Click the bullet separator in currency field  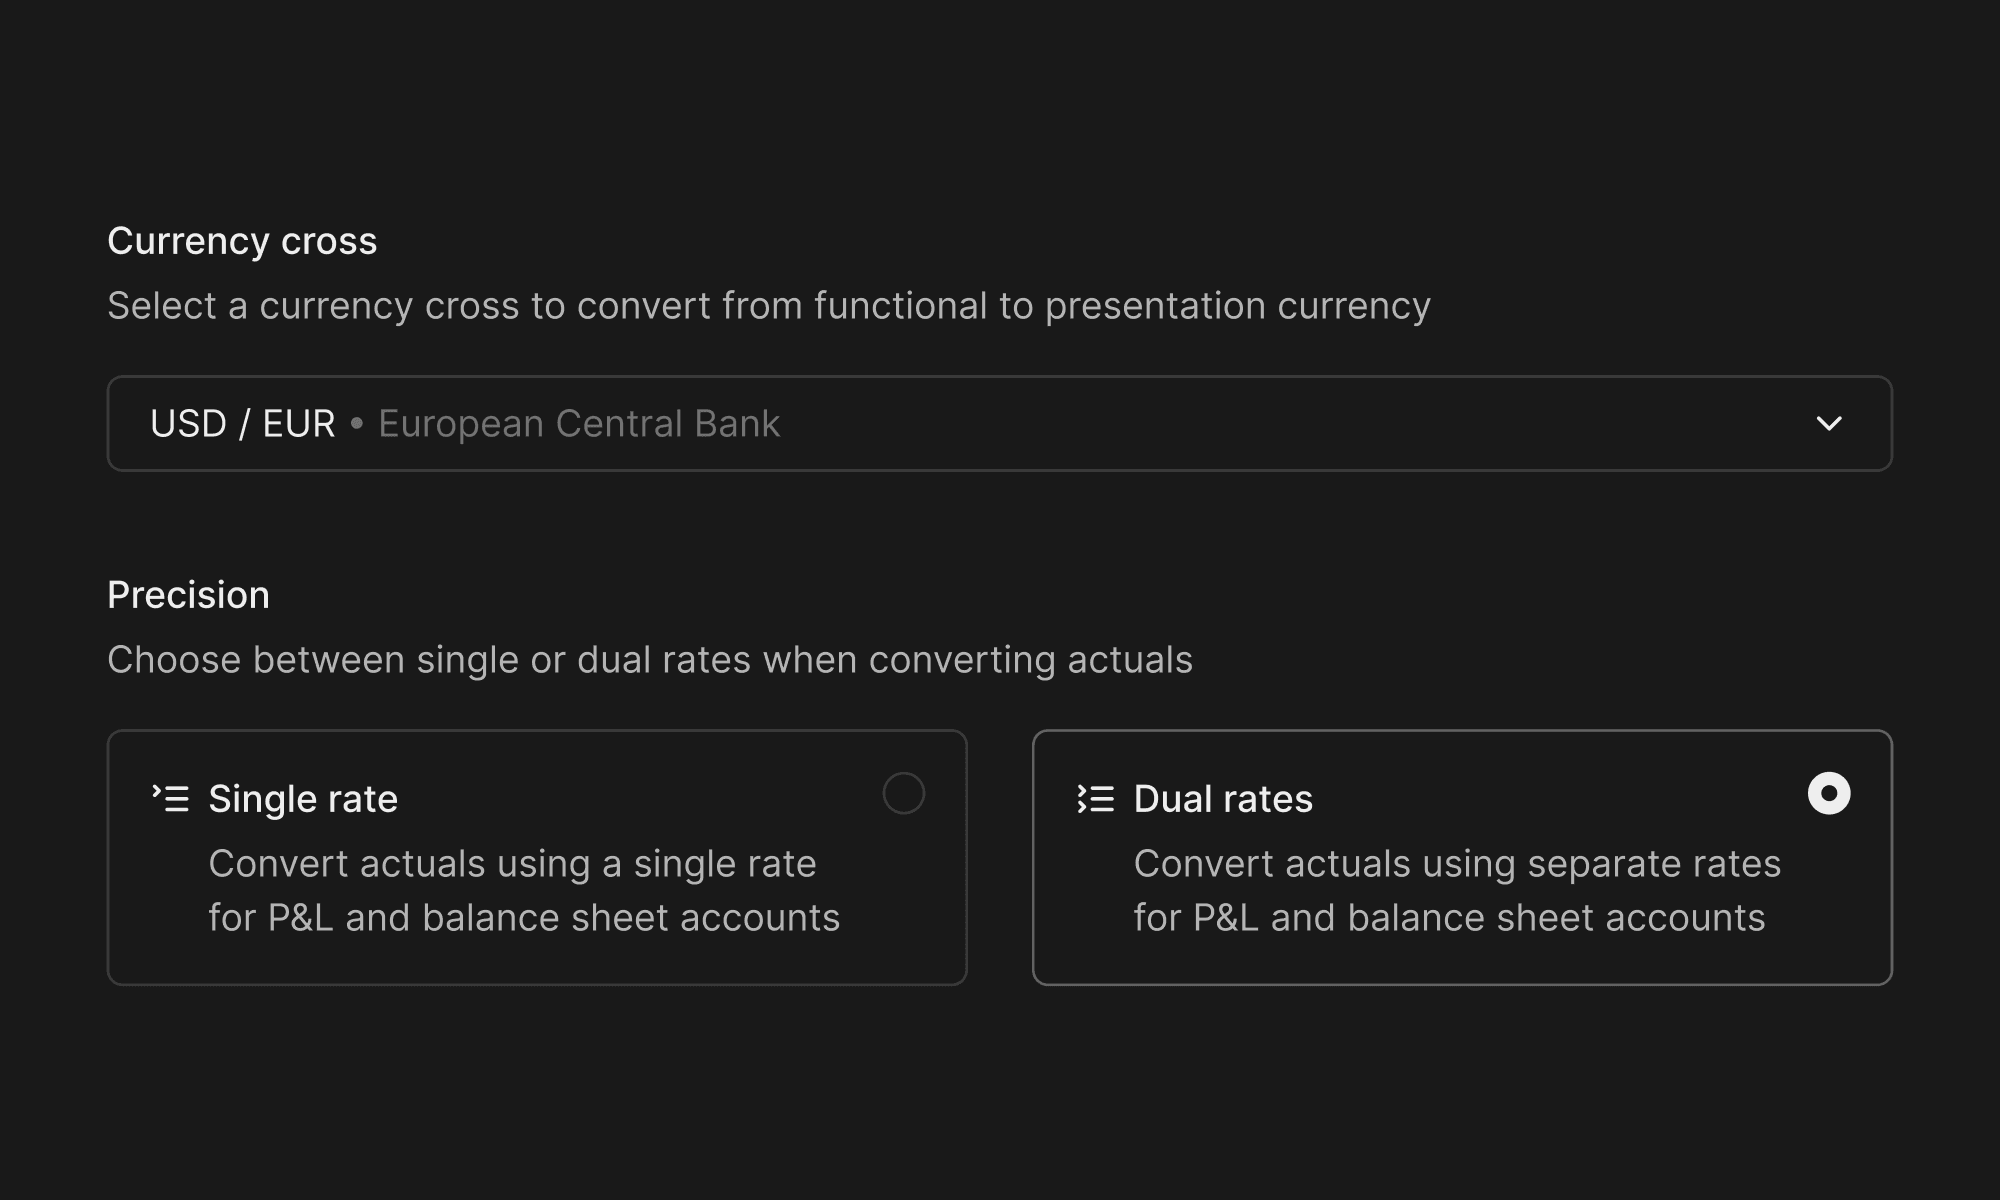click(357, 424)
